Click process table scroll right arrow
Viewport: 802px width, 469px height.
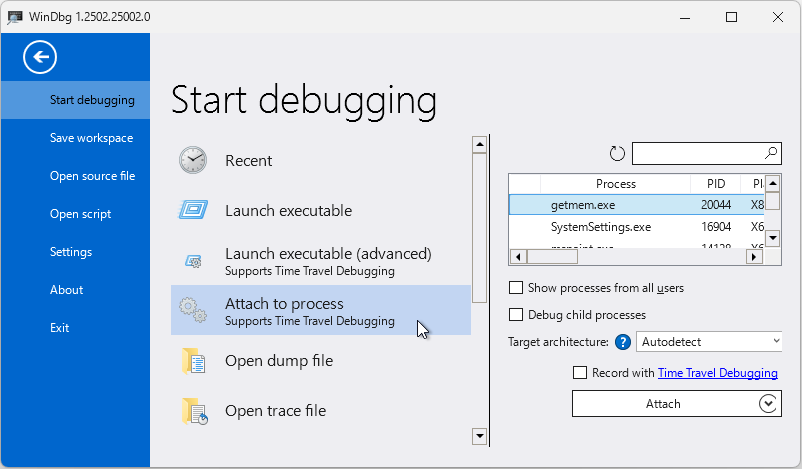[753, 257]
